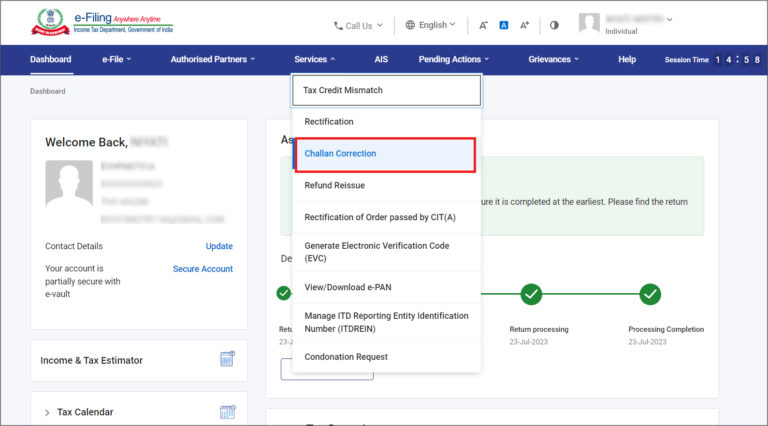The width and height of the screenshot is (768, 426).
Task: Choose Refund Reissue menu option
Action: point(334,185)
